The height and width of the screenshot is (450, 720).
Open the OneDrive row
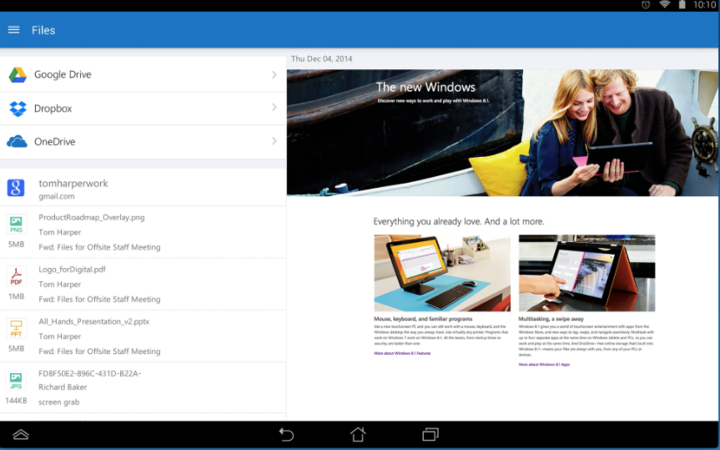[x=143, y=141]
